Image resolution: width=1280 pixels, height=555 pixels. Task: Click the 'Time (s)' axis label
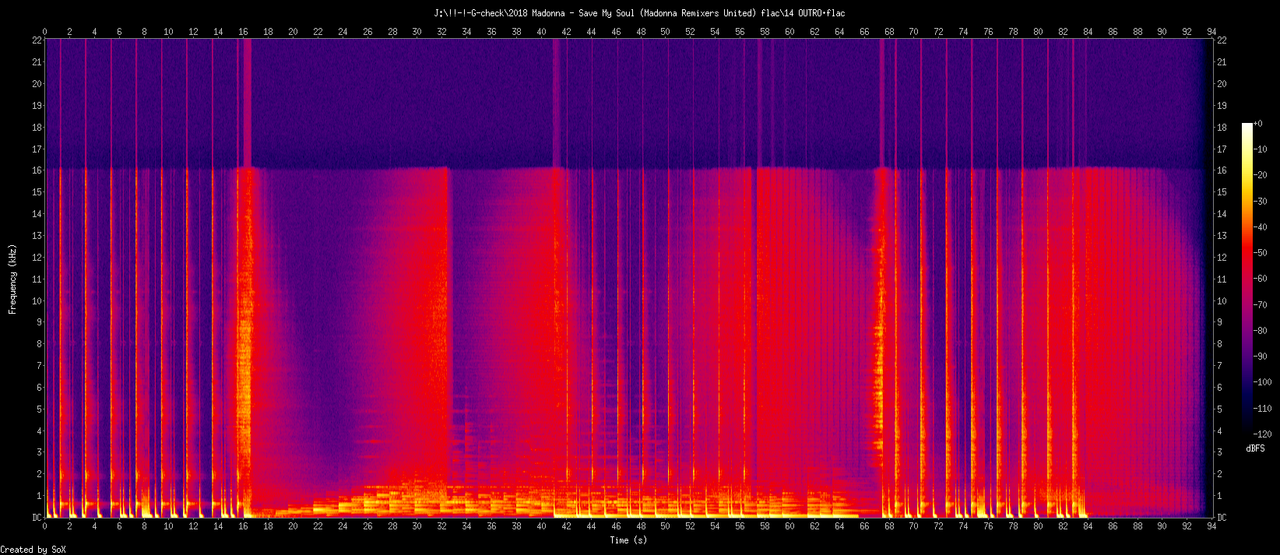630,540
